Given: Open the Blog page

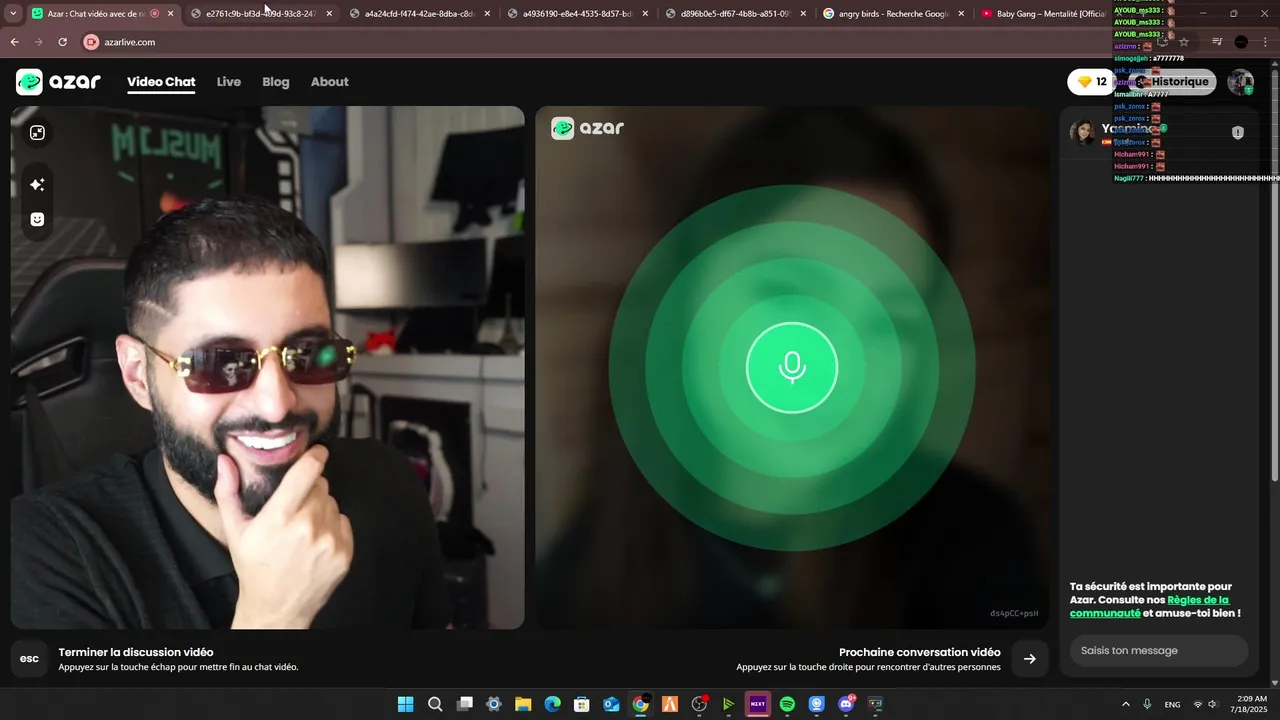Looking at the screenshot, I should coord(276,82).
